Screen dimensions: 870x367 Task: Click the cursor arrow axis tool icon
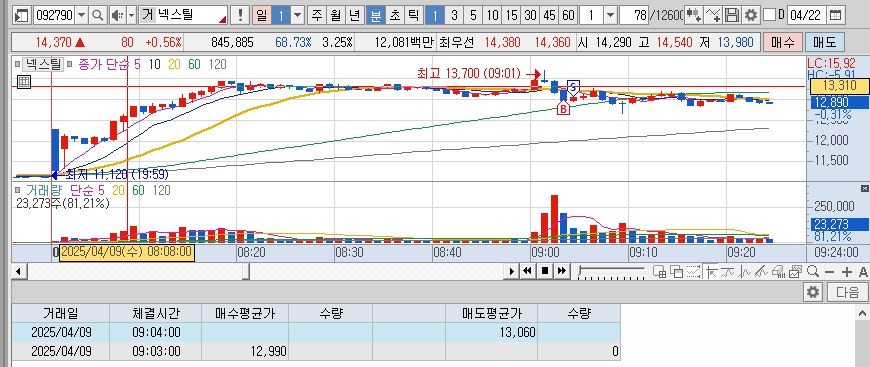[x=710, y=271]
